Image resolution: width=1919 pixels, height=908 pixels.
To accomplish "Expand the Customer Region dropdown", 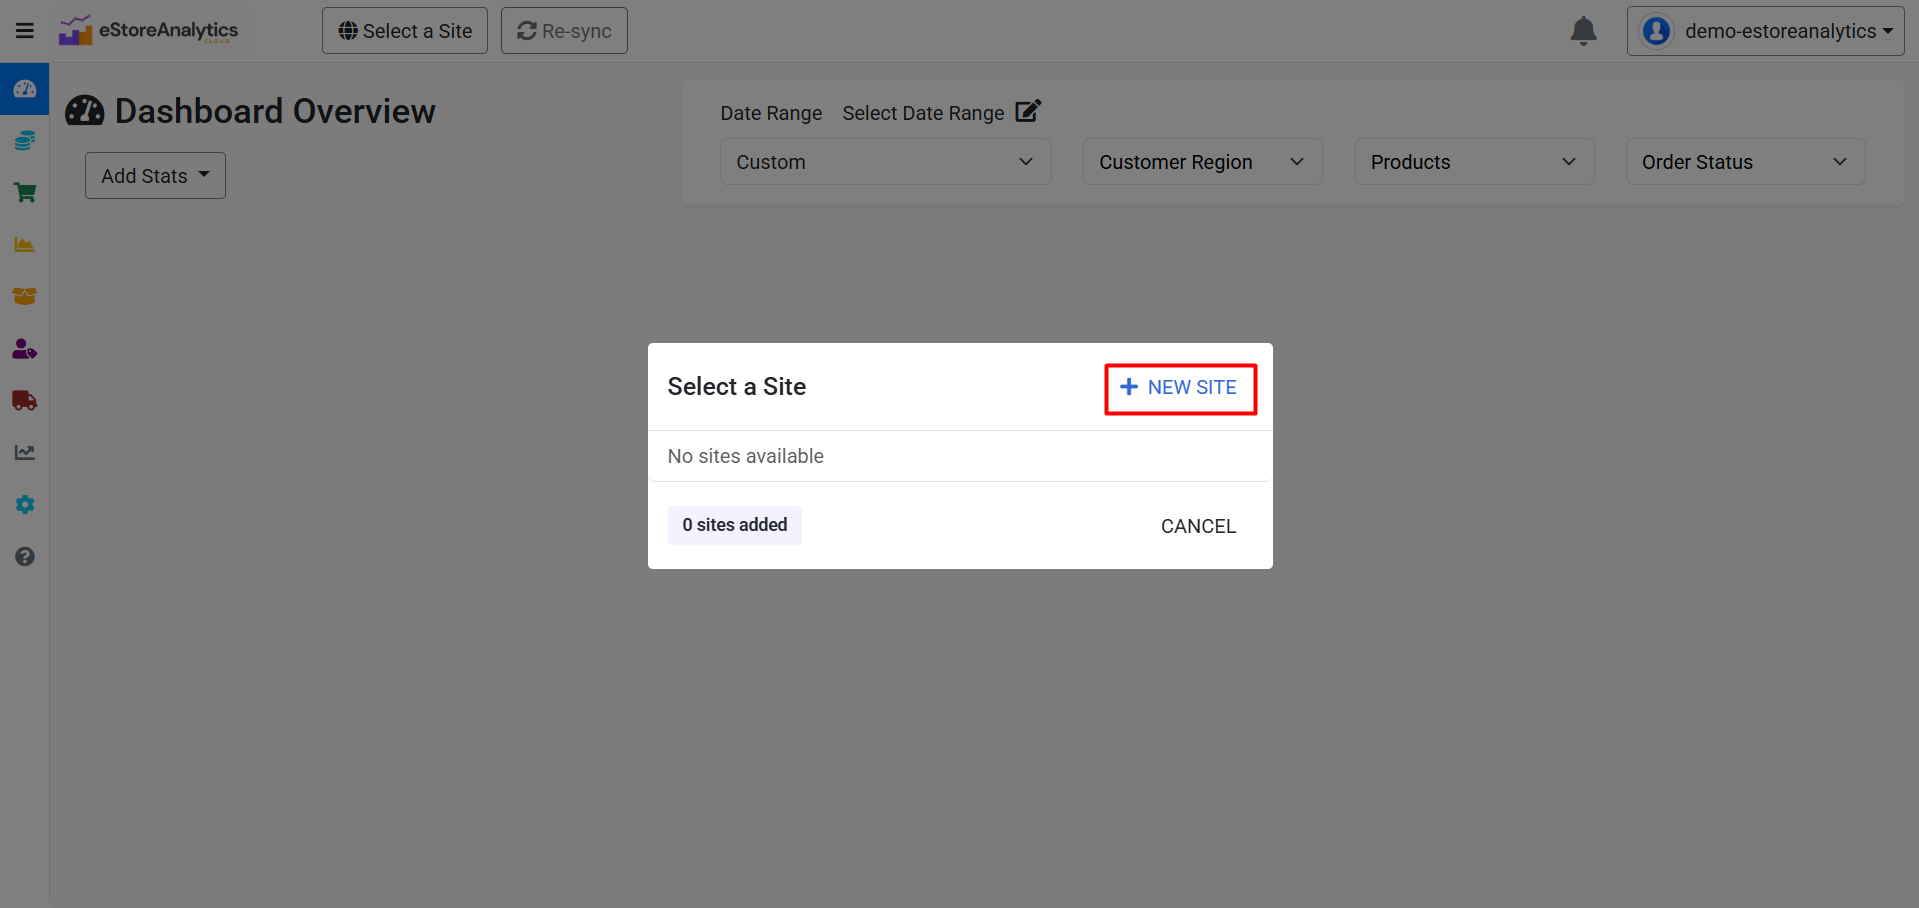I will point(1202,162).
